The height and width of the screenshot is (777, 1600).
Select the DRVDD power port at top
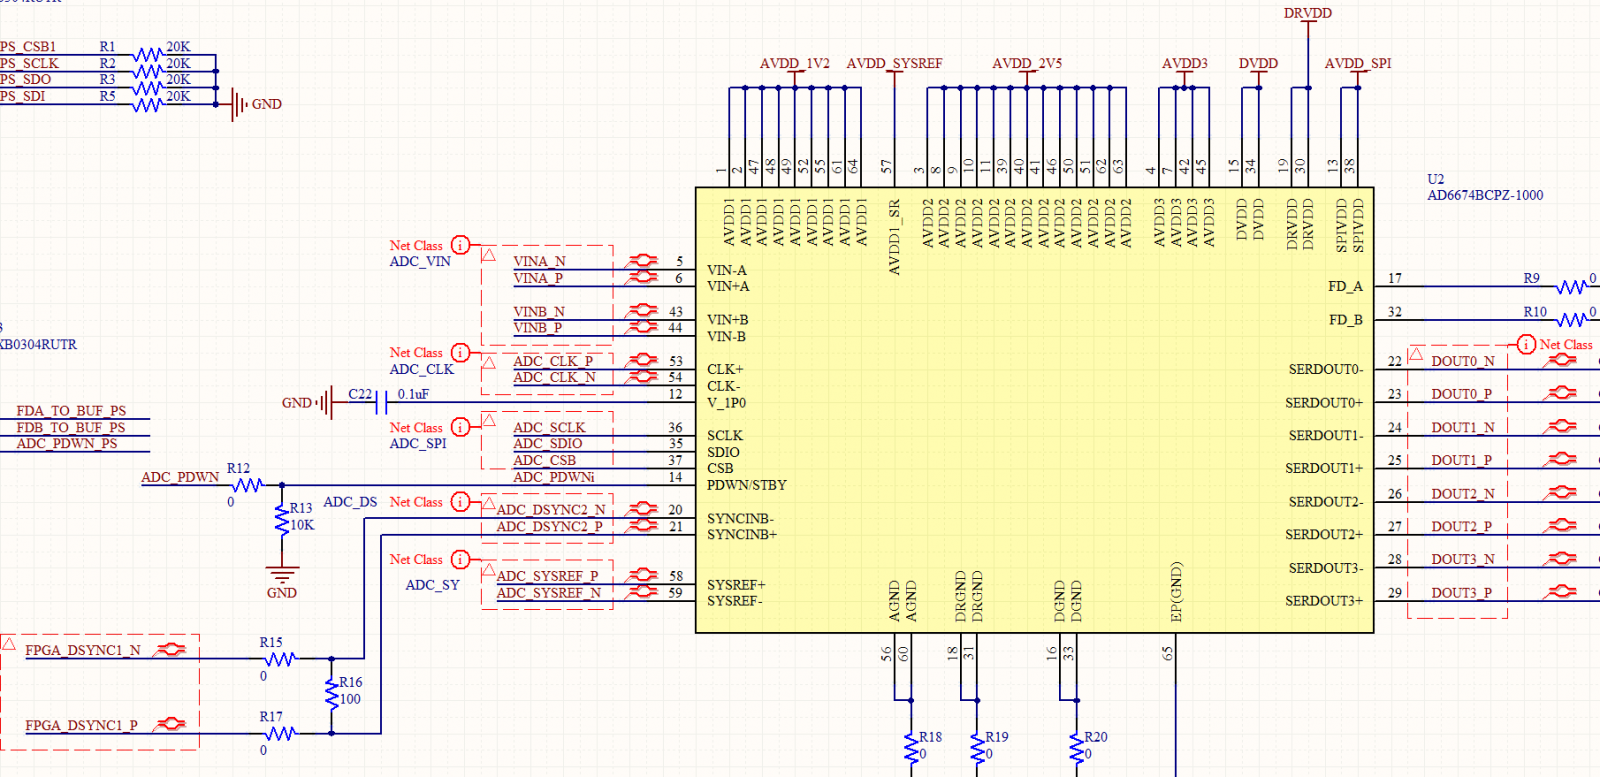(1307, 14)
